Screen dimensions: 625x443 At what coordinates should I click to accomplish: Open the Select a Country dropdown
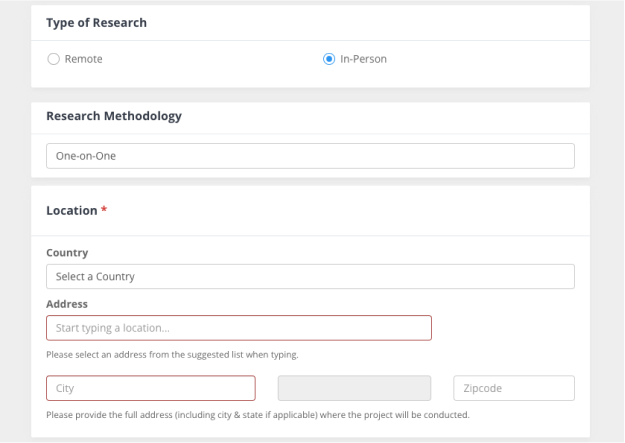(310, 276)
